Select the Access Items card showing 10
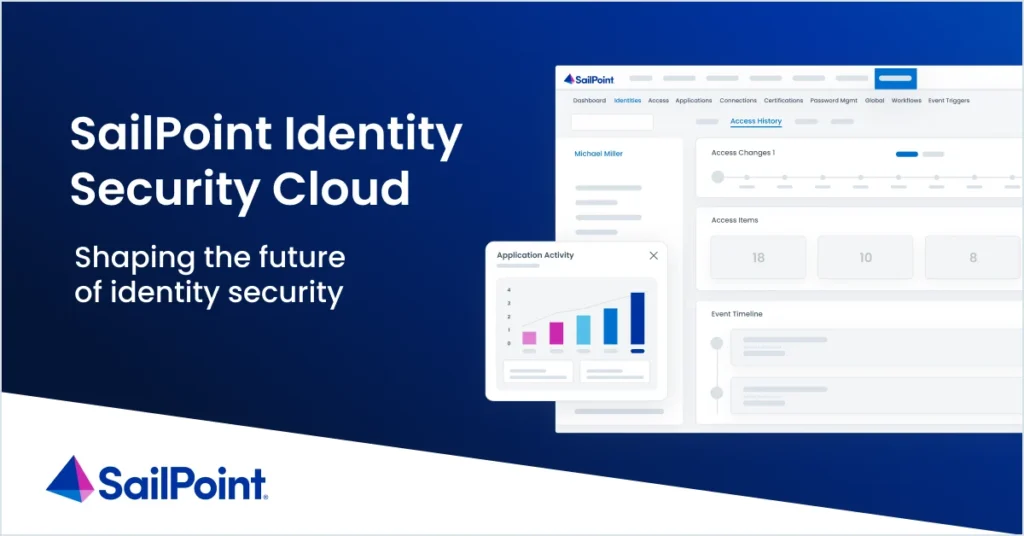 coord(865,258)
